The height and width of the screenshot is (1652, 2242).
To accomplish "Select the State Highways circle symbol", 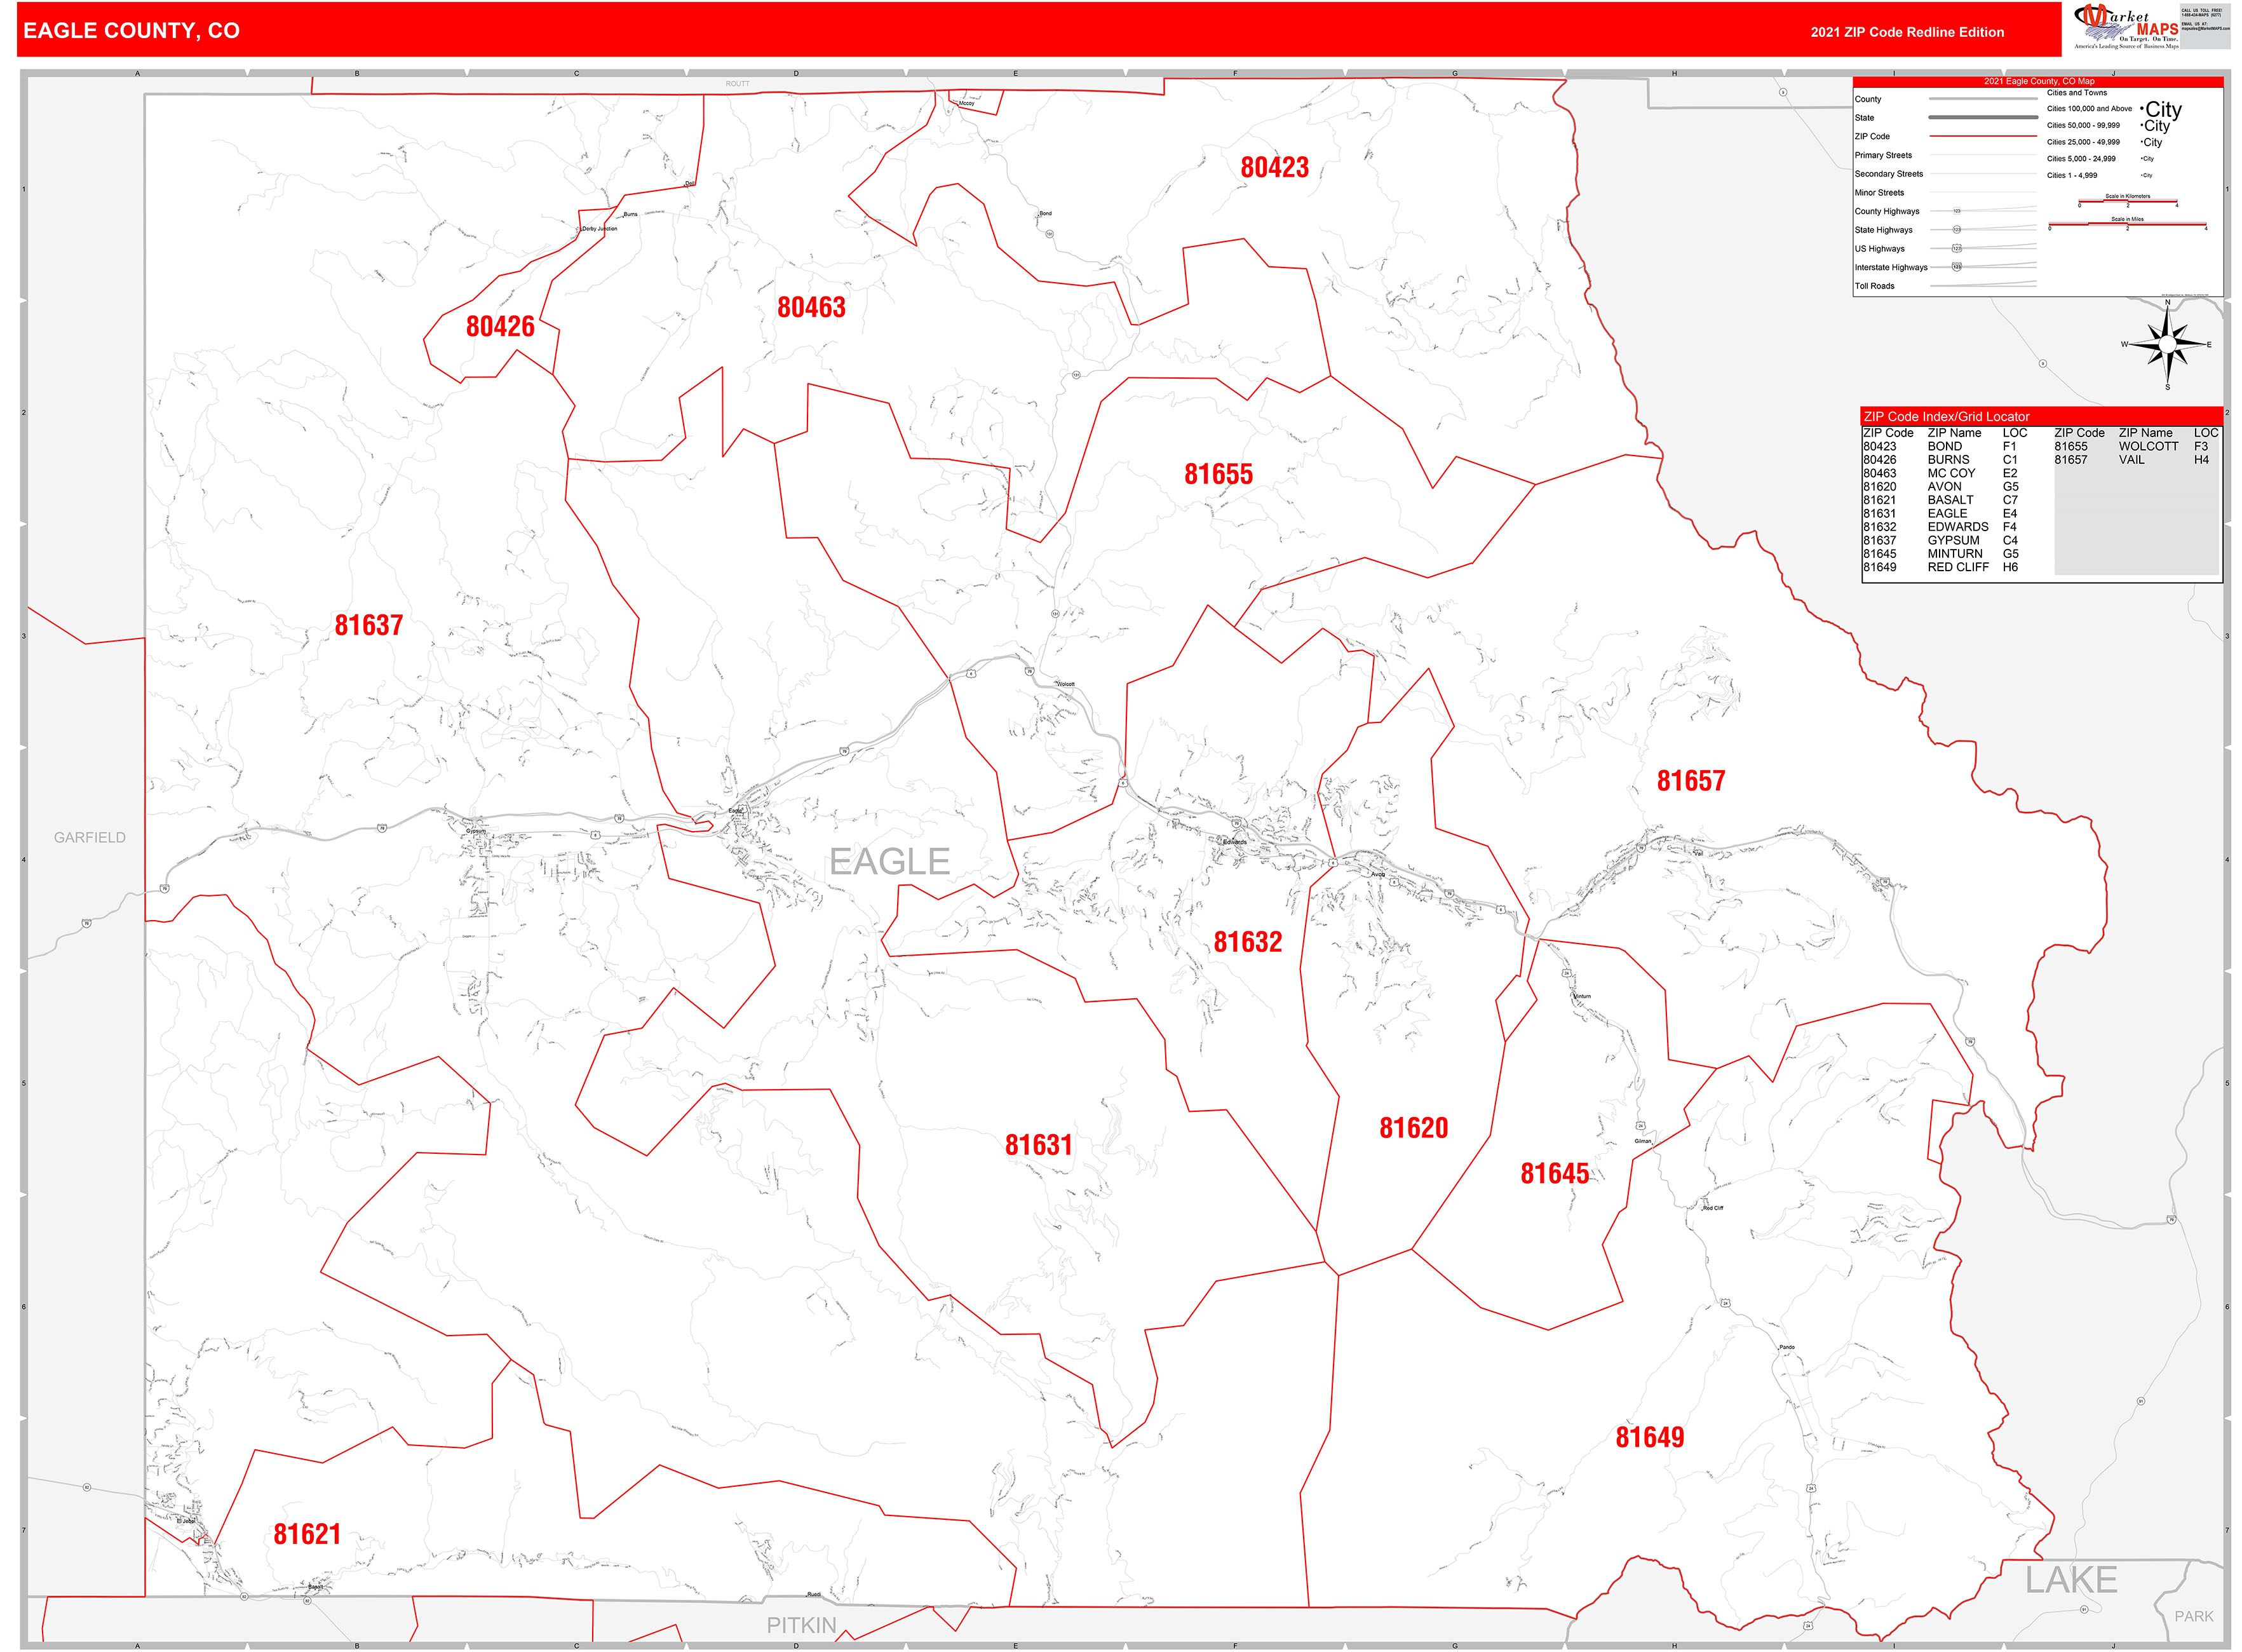I will [x=1957, y=230].
